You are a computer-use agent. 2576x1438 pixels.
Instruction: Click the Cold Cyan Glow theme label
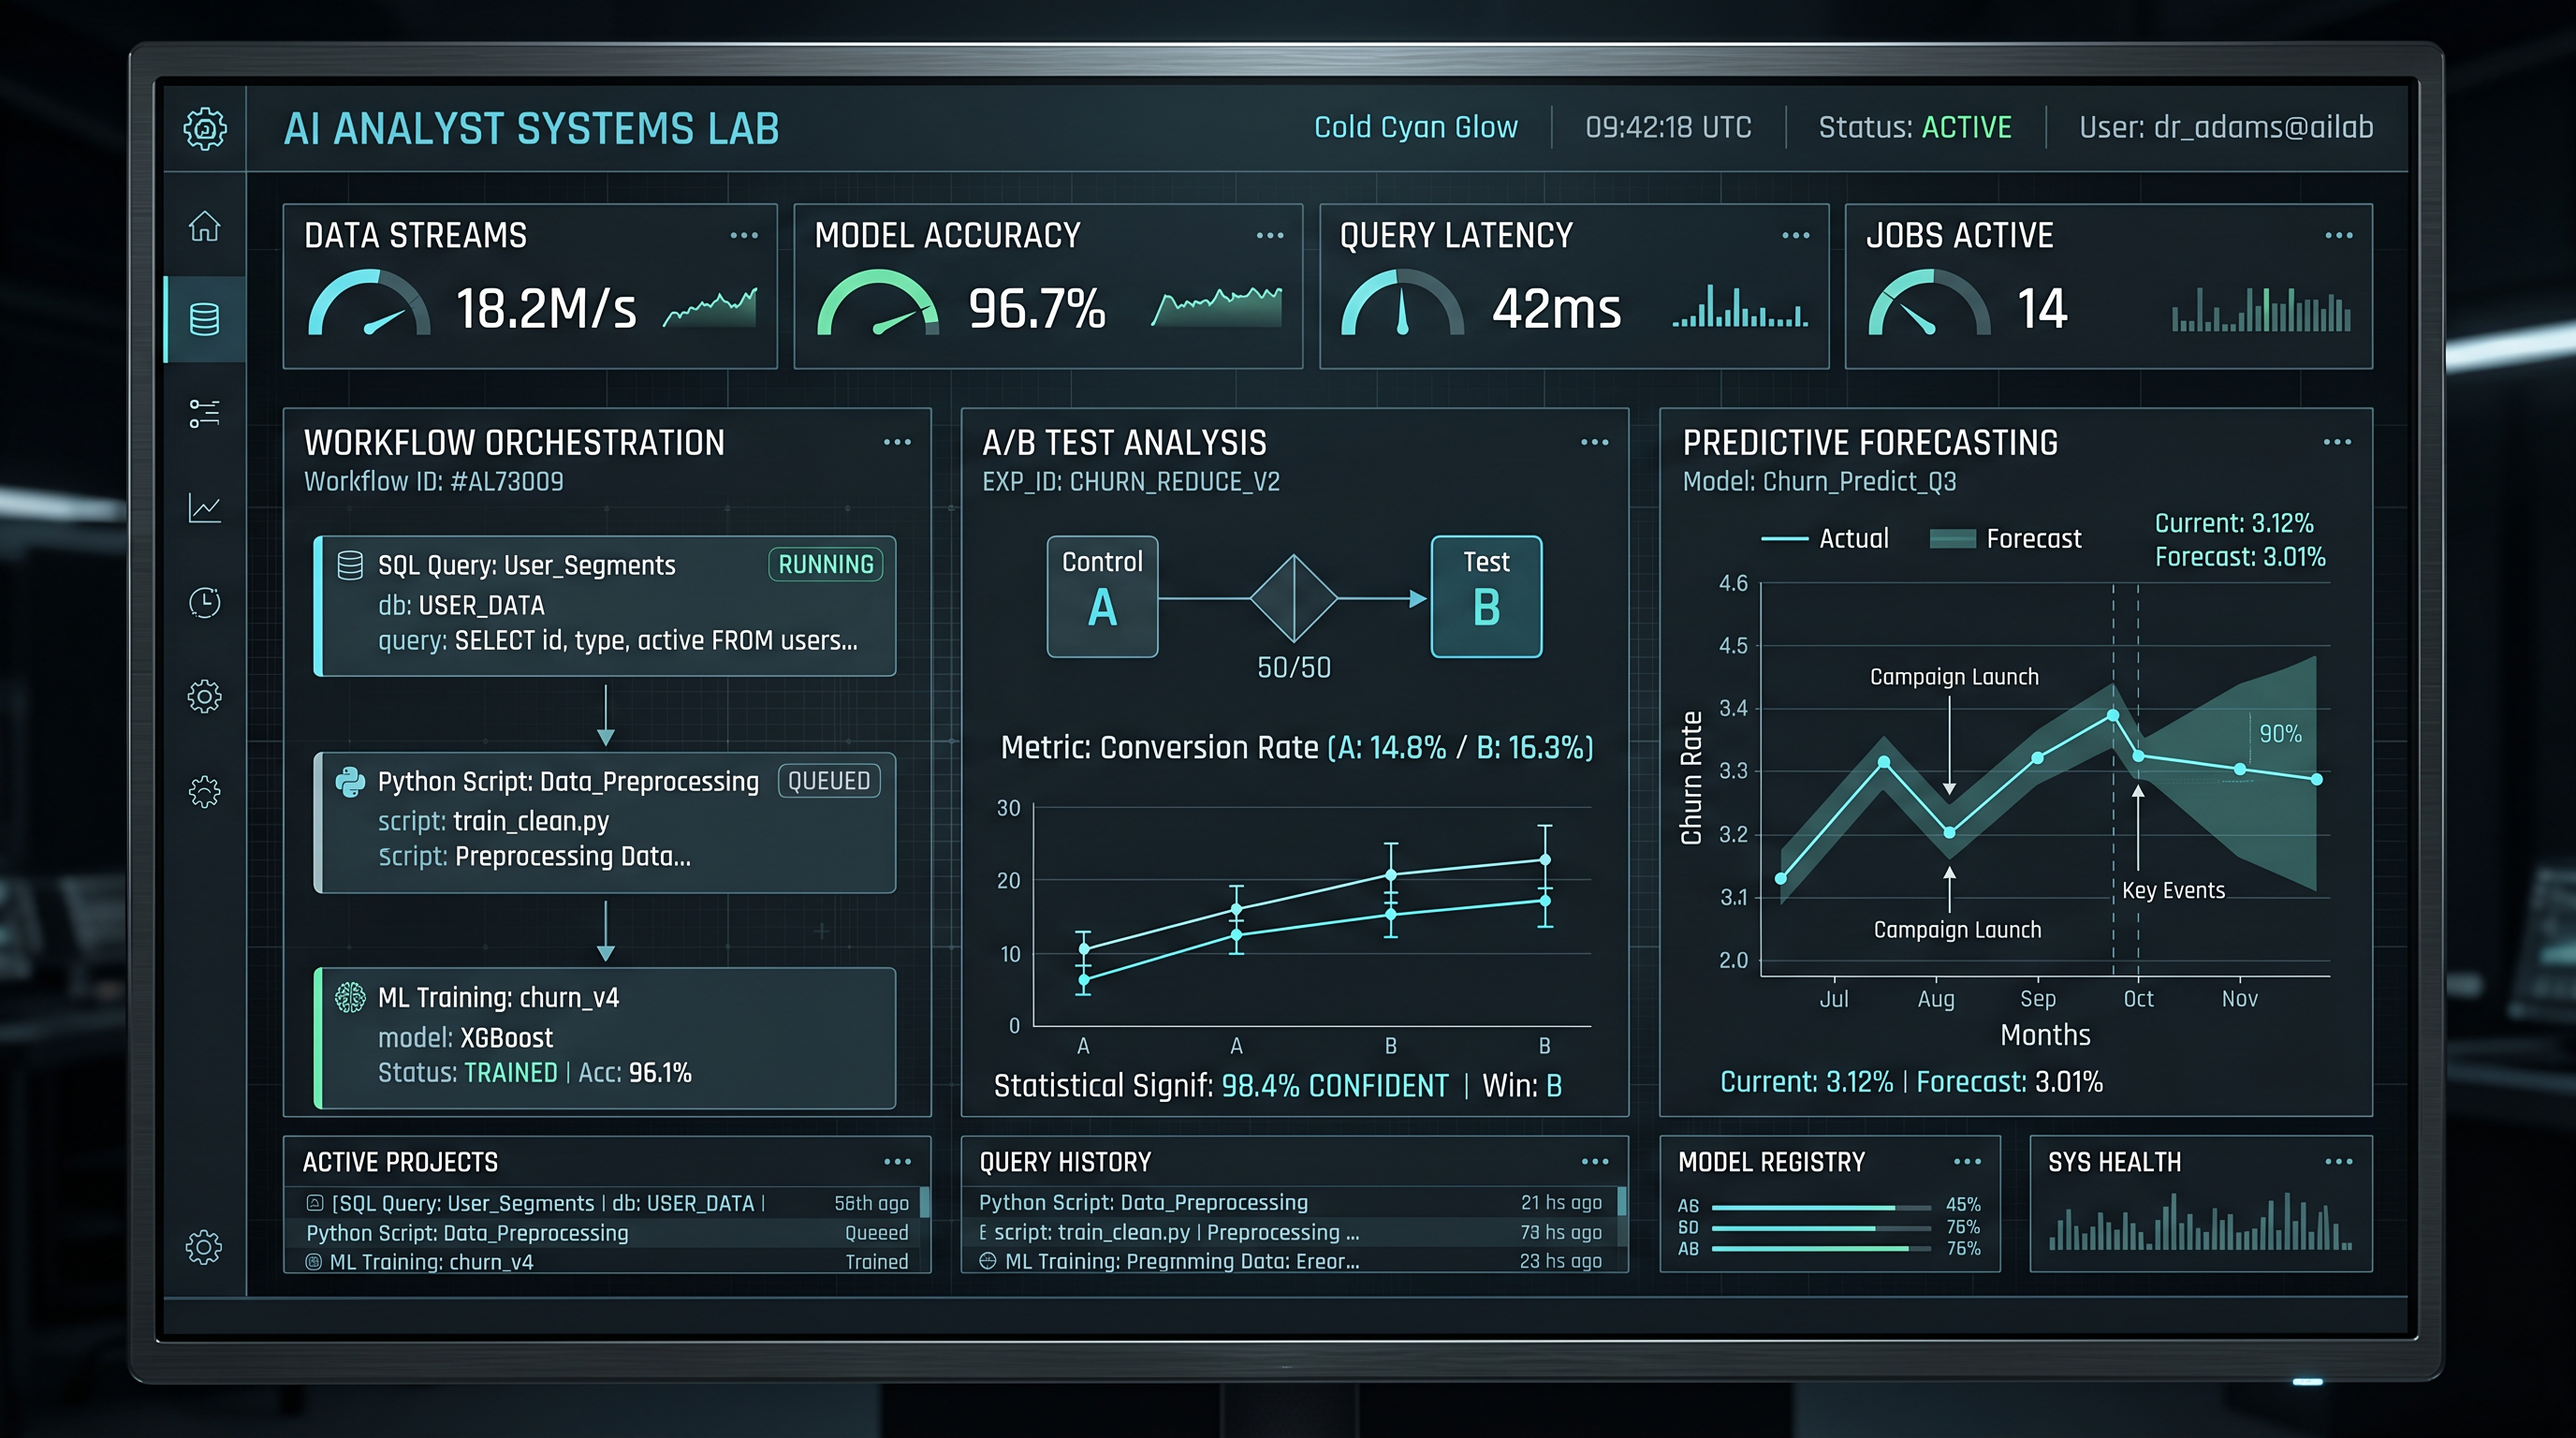[1415, 128]
